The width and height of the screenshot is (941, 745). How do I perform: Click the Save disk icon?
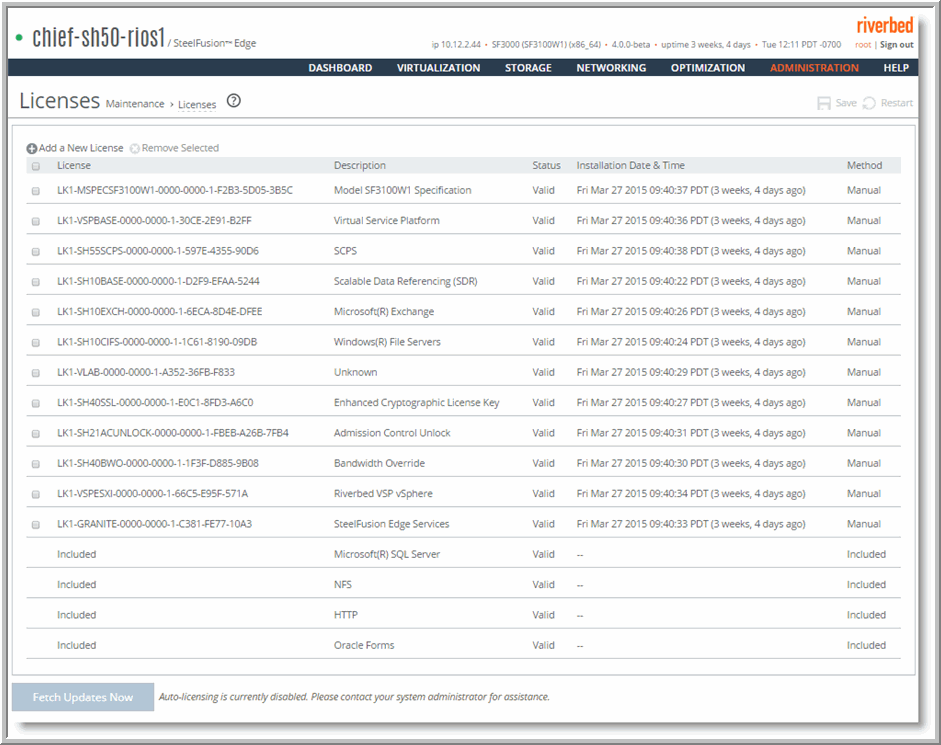pyautogui.click(x=824, y=103)
